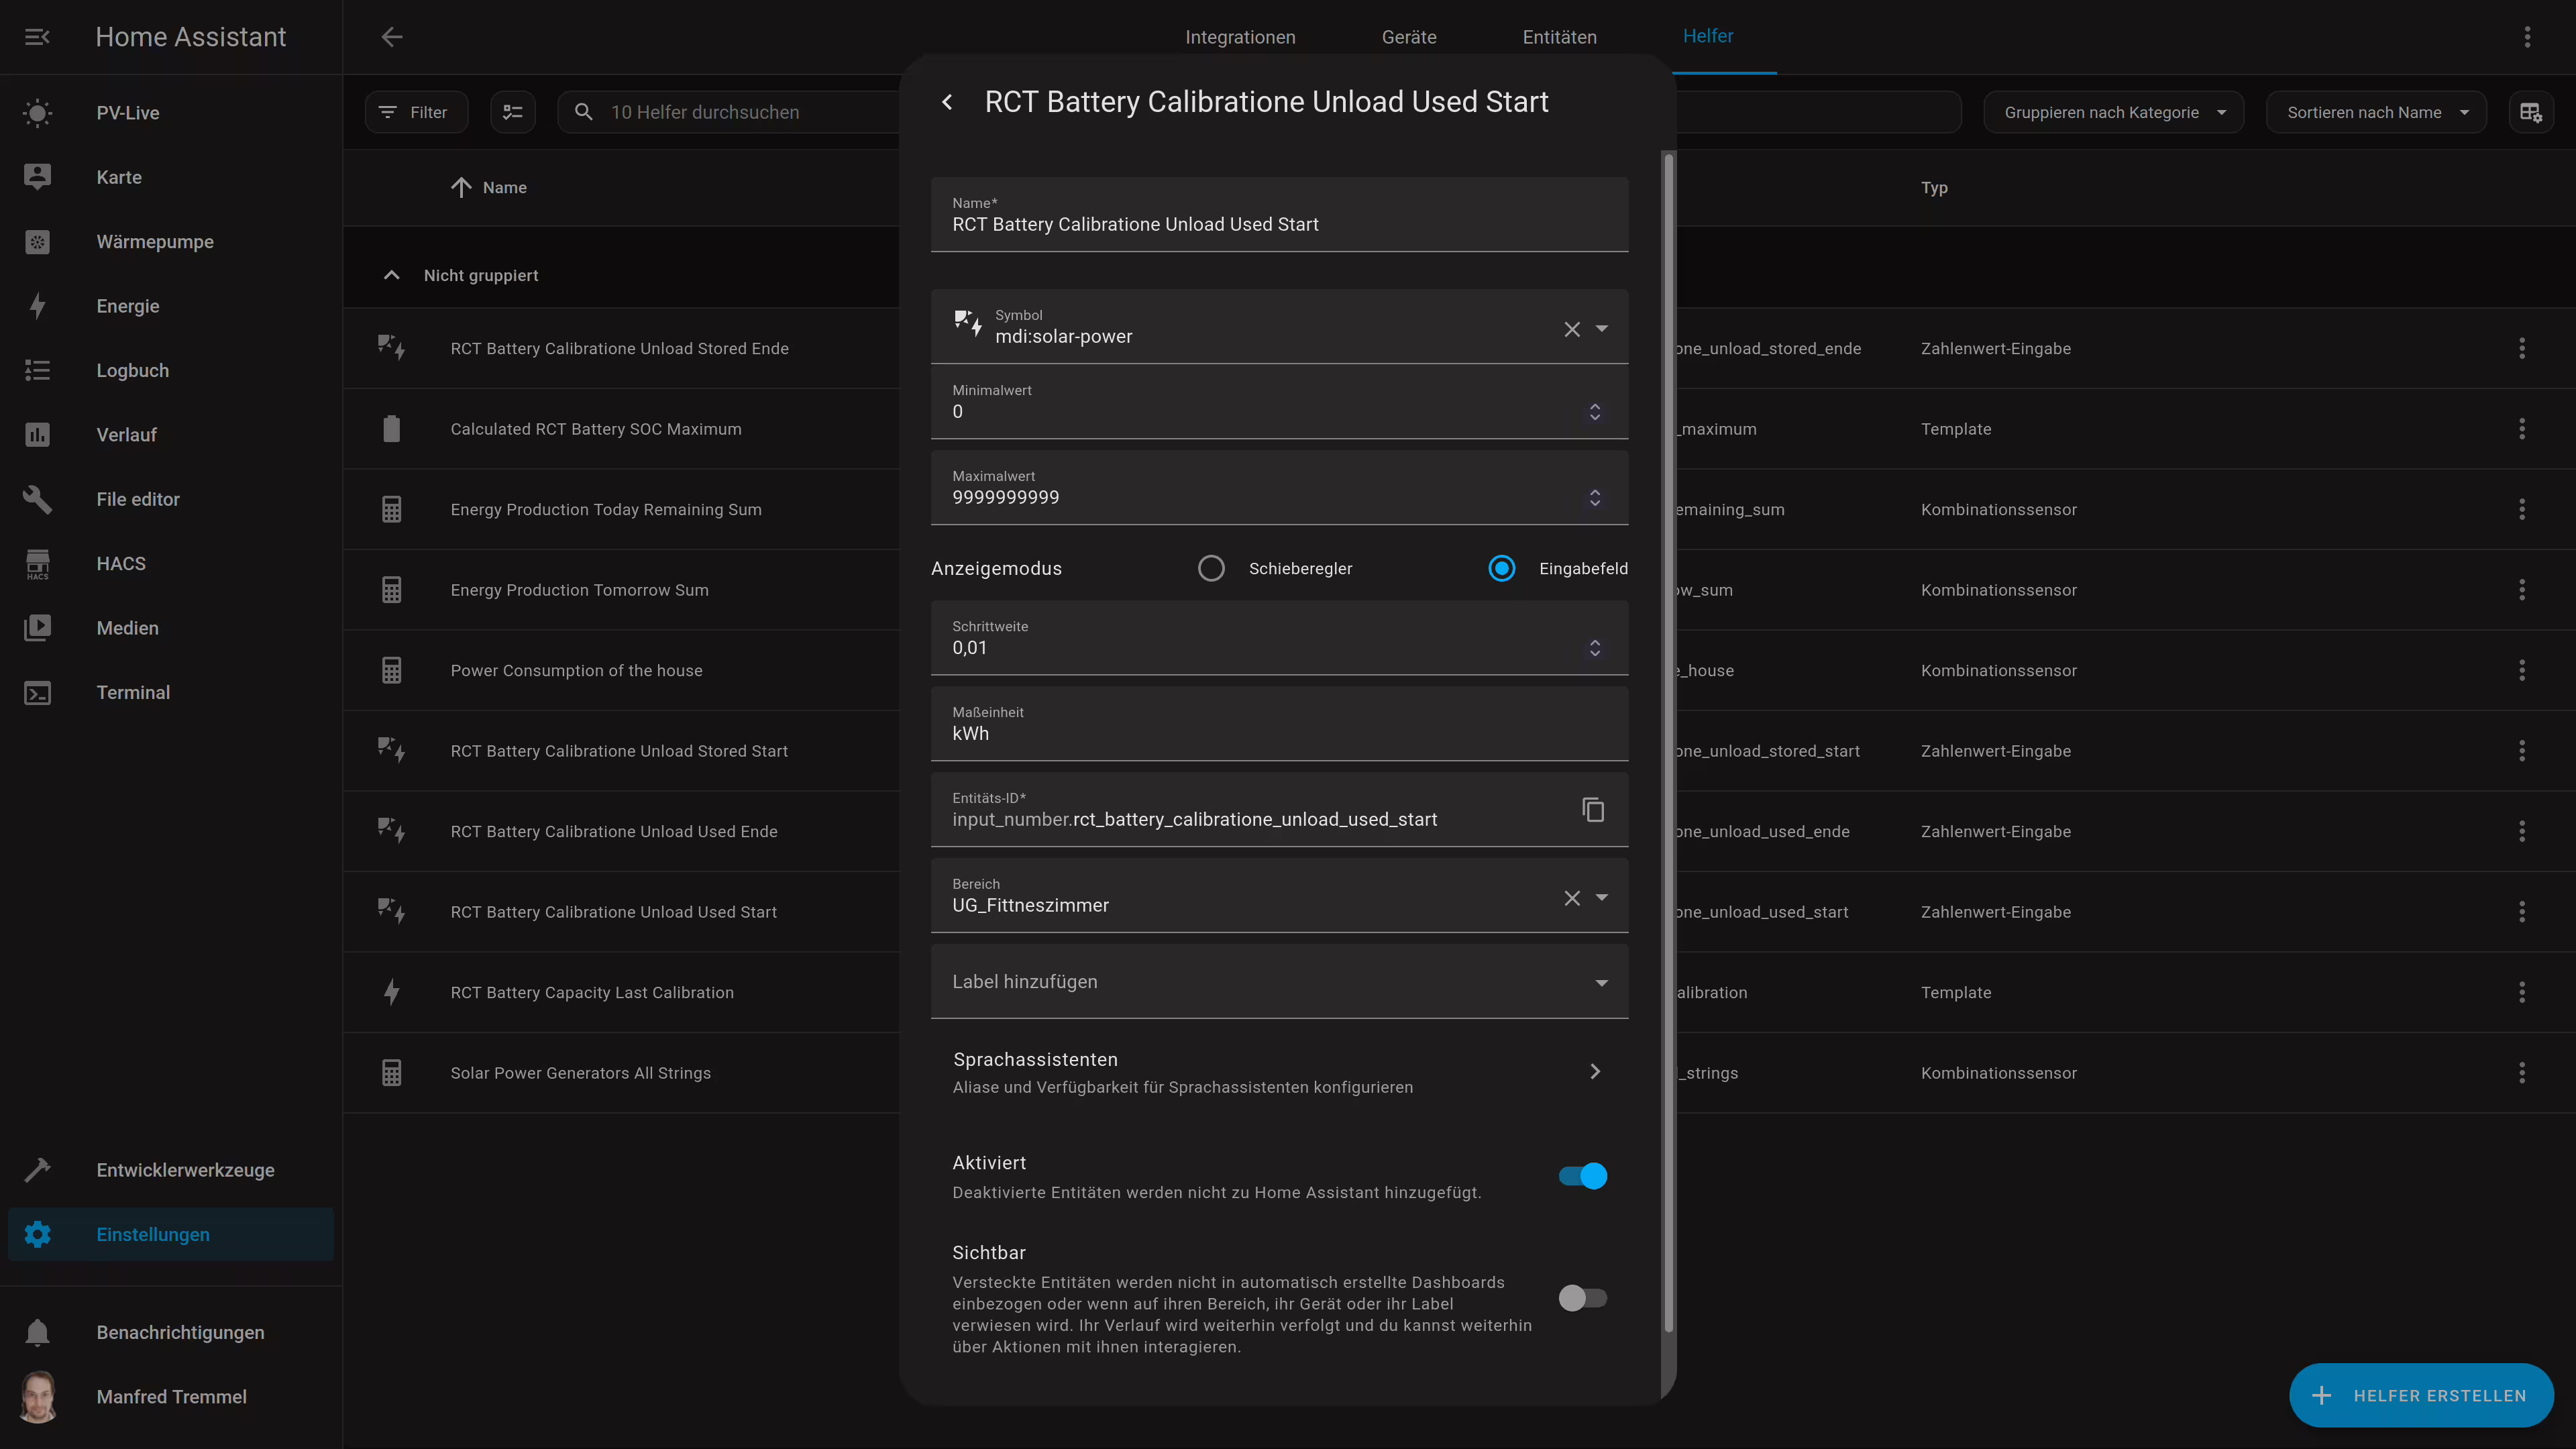This screenshot has width=2576, height=1449.
Task: Open Terminal add-on
Action: point(170,692)
